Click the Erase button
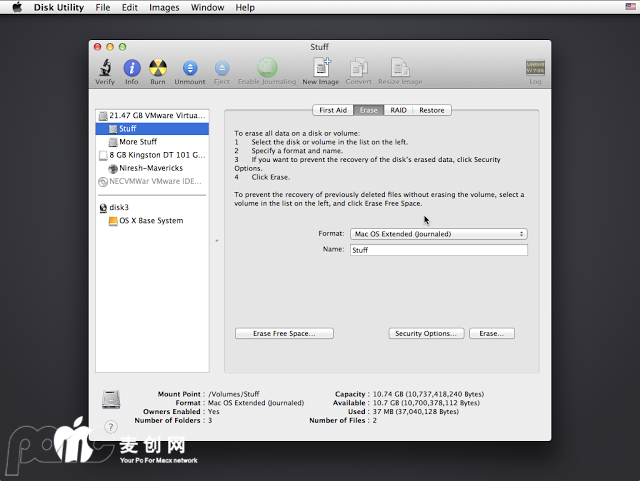This screenshot has width=640, height=481. (x=492, y=334)
